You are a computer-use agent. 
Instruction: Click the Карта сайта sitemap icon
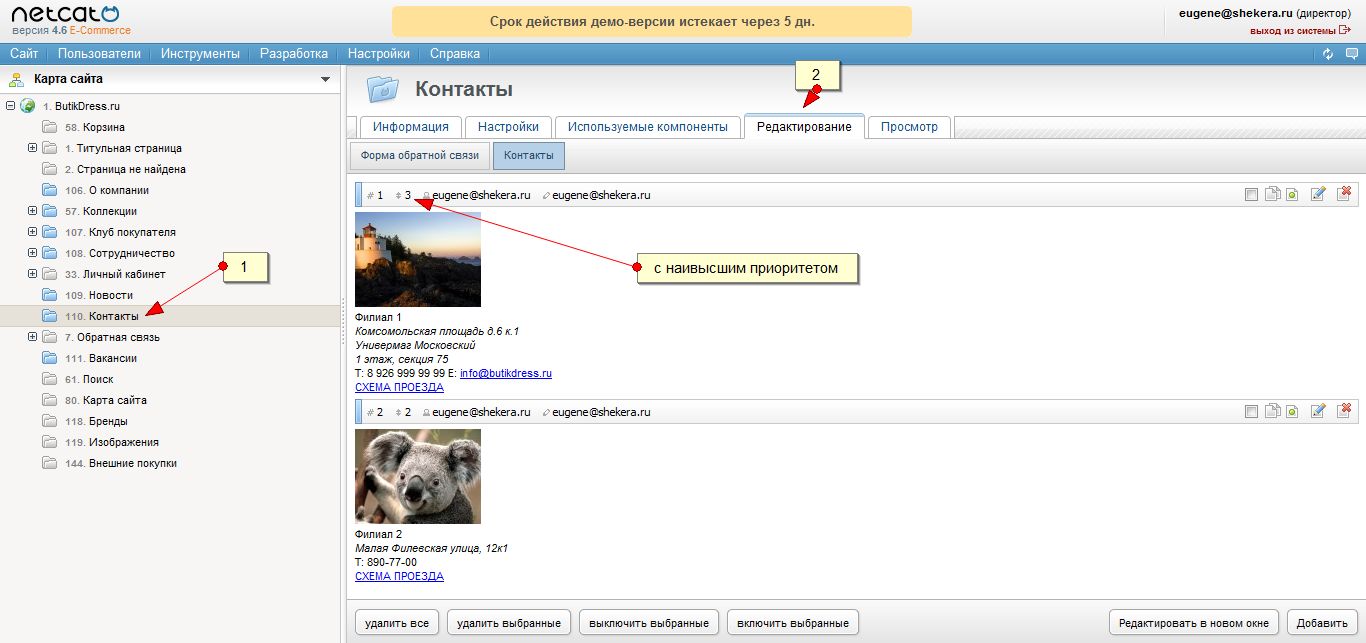point(17,79)
